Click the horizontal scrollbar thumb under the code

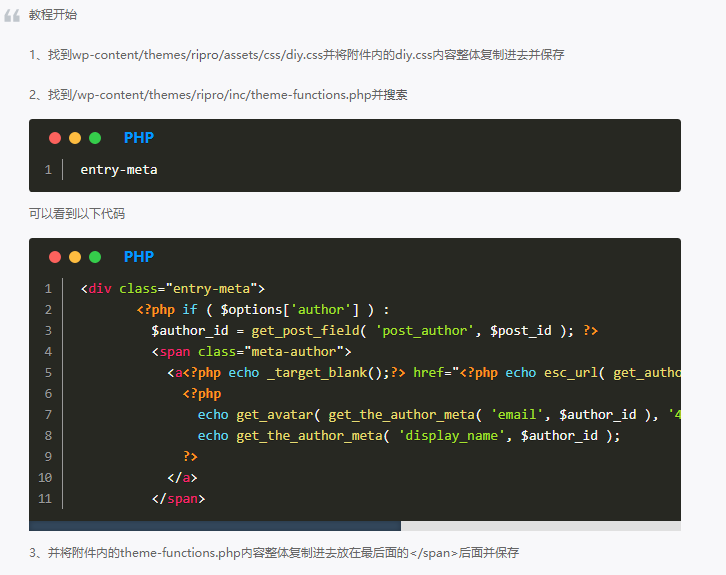tap(215, 525)
